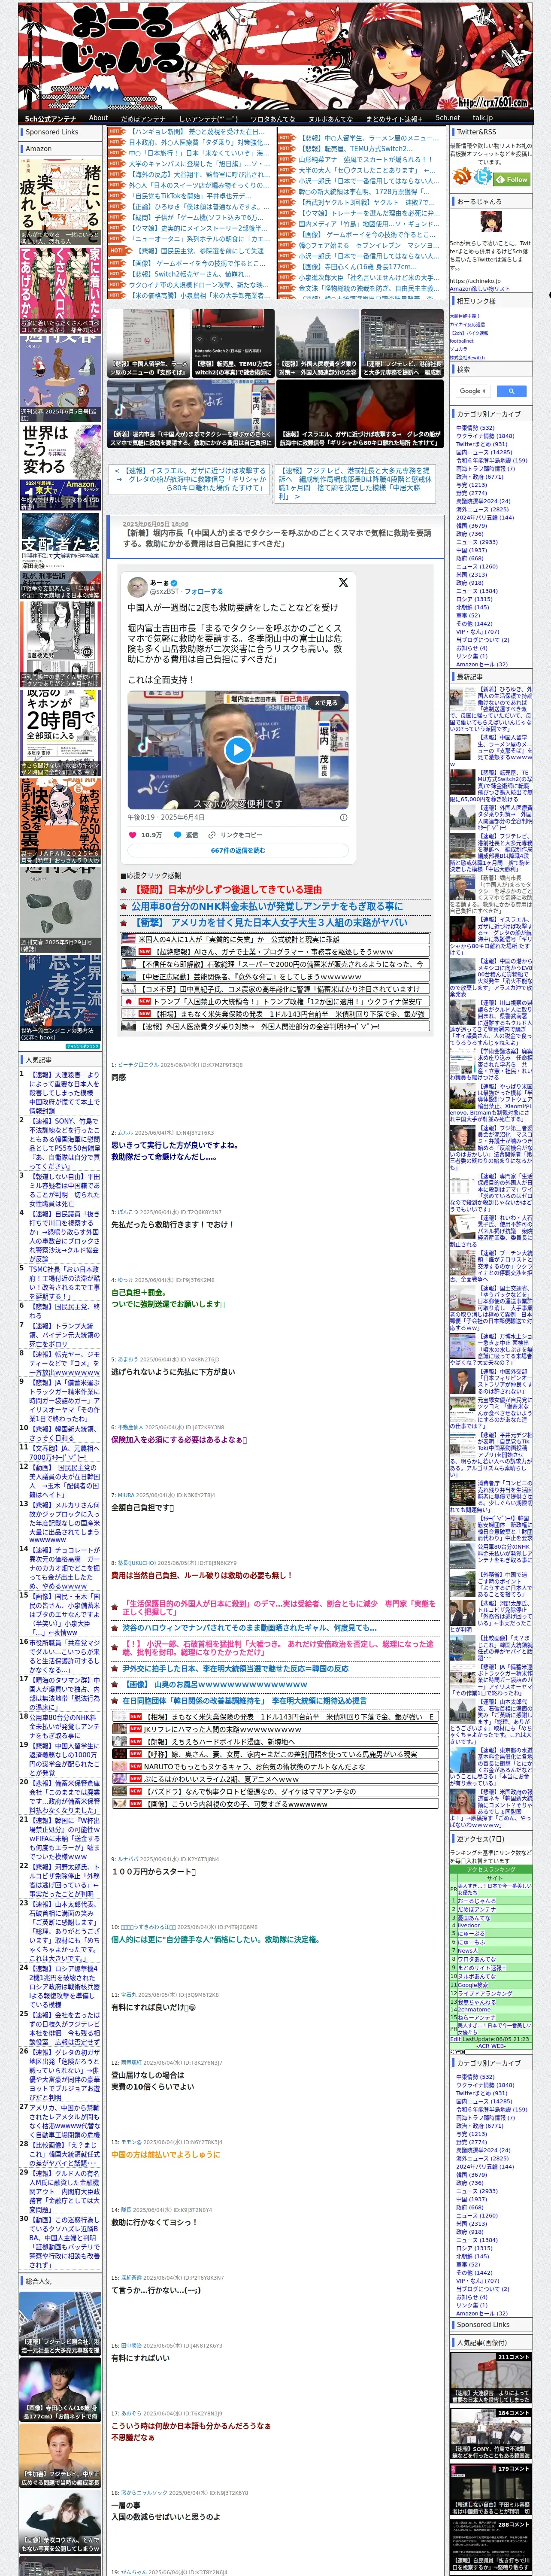Viewport: 551px width, 2576px height.
Task: Open the https://uchineko.jp profile link
Action: [x=475, y=281]
